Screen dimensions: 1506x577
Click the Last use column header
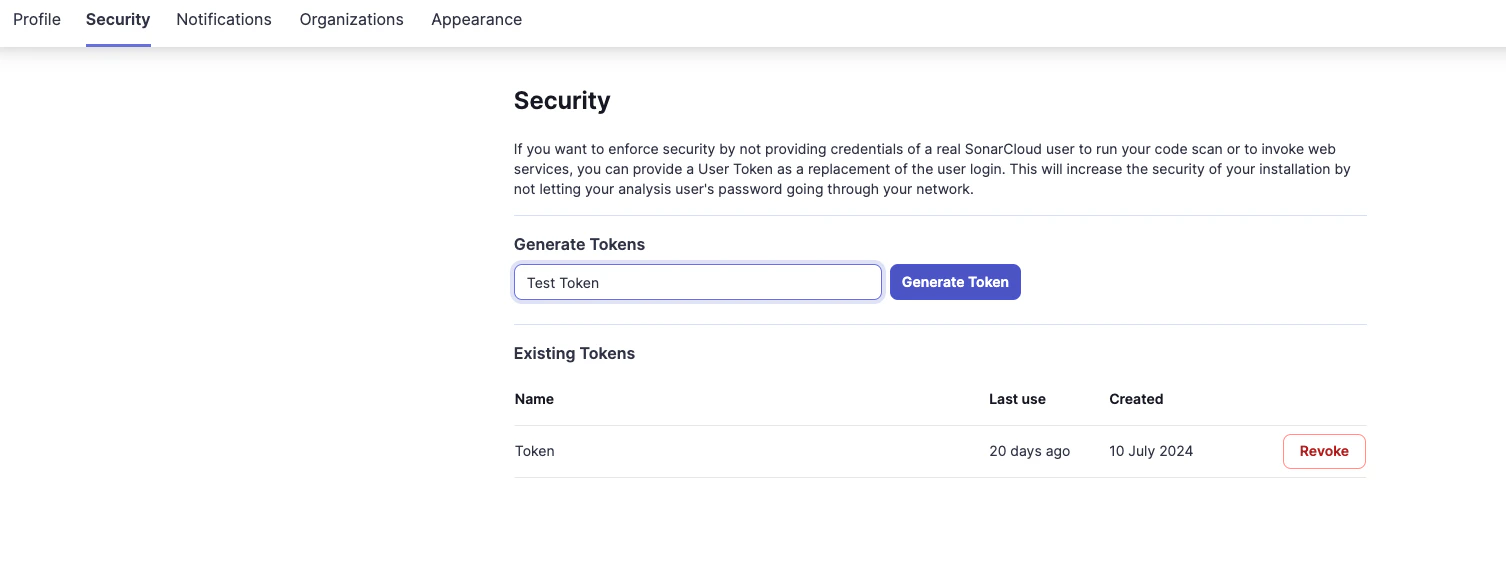[1016, 399]
